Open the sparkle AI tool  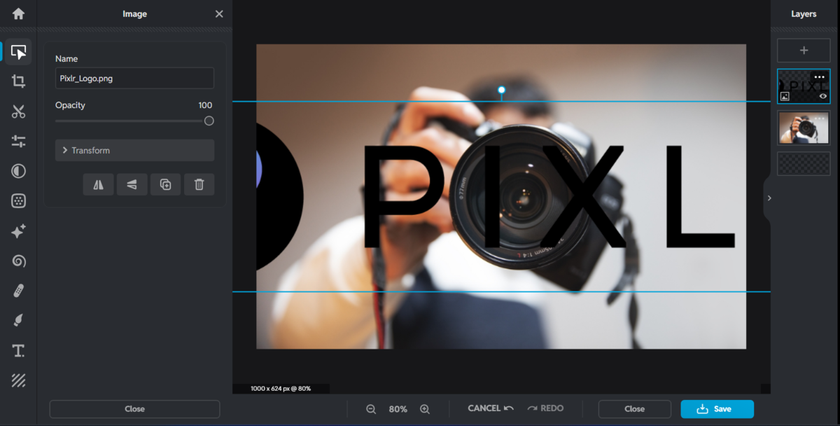[18, 231]
